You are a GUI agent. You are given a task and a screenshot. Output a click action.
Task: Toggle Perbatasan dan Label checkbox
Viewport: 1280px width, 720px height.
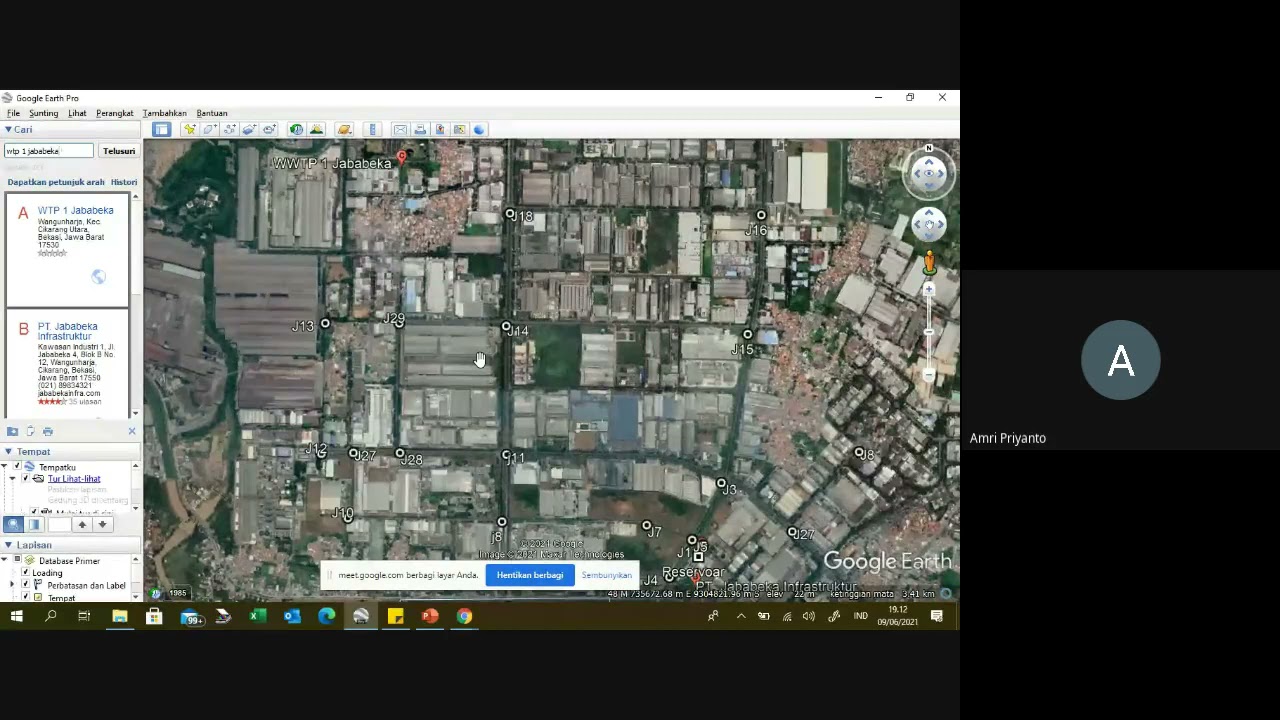coord(26,585)
